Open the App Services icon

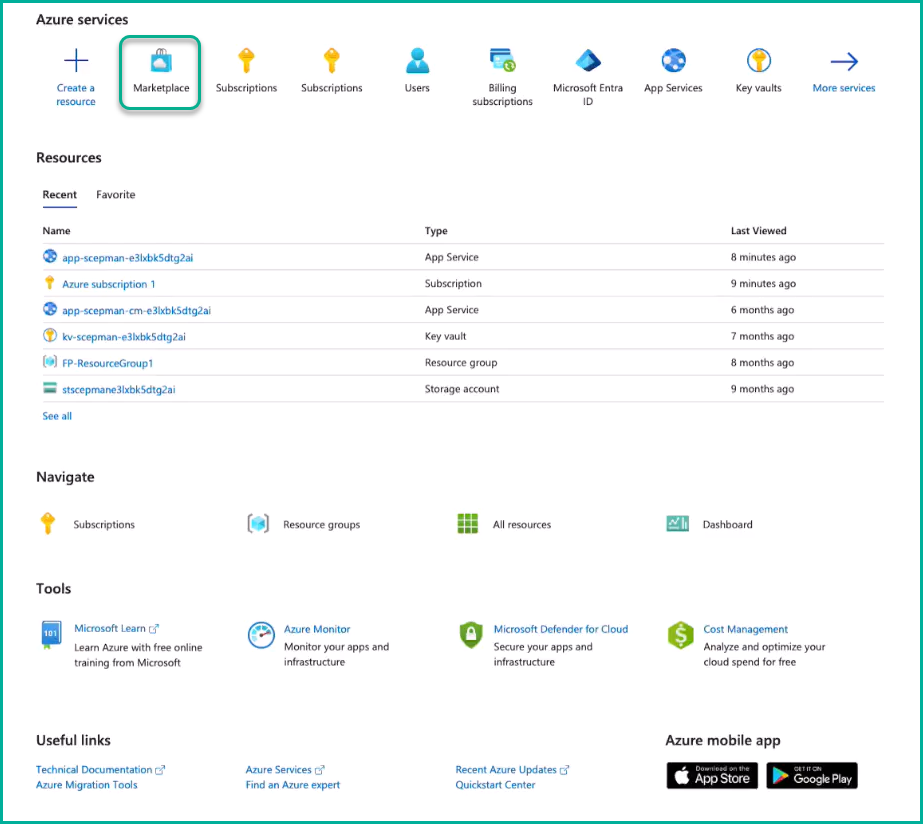pos(673,62)
